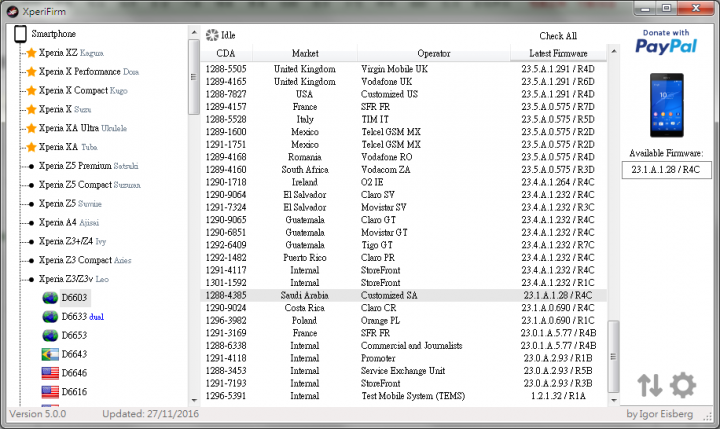720x429 pixels.
Task: Expand the Xperia Z3+/Z4 Ivy node
Action: tap(31, 241)
